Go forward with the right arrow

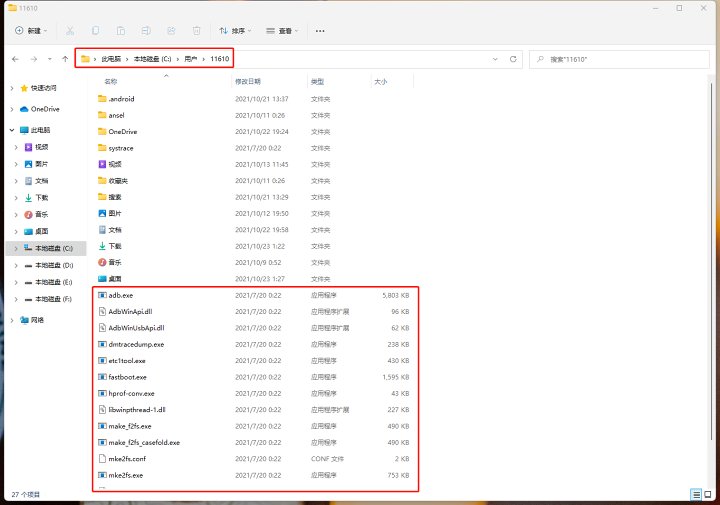[x=34, y=59]
